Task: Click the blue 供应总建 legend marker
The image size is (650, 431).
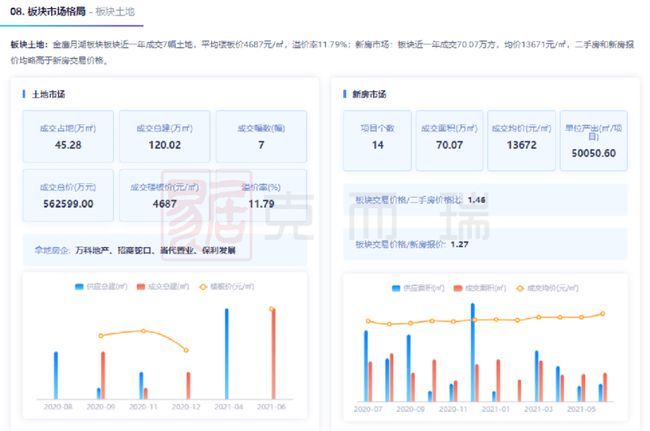Action: pos(80,287)
